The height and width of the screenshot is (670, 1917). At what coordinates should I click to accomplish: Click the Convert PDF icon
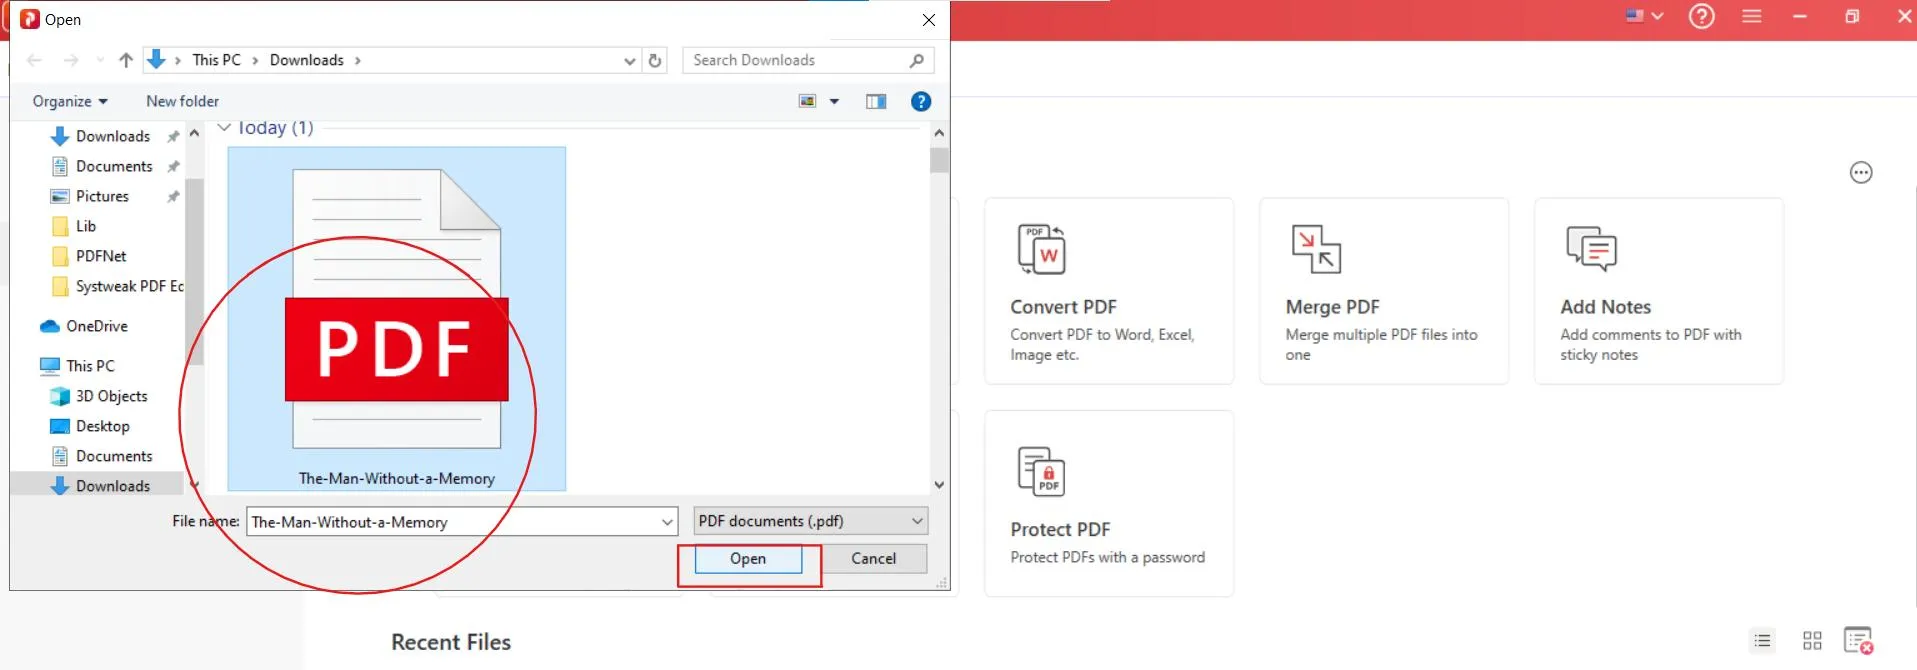[1041, 249]
